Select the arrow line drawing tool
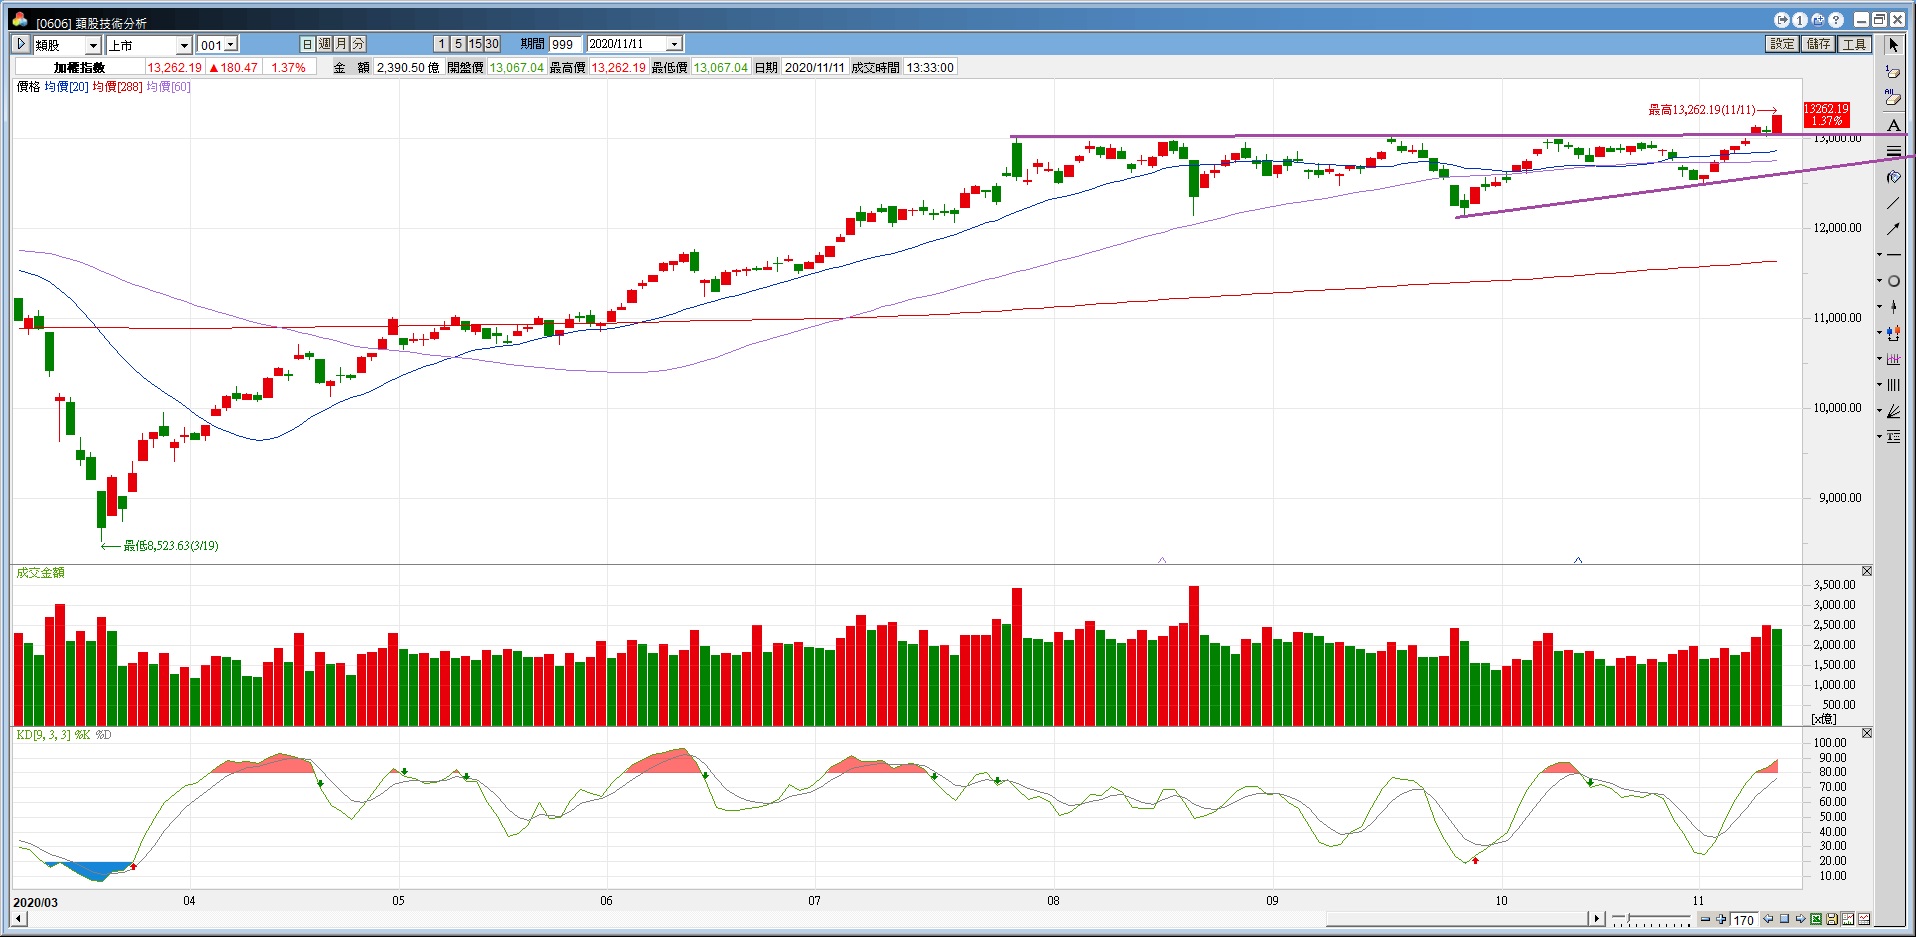The width and height of the screenshot is (1916, 937). point(1893,229)
